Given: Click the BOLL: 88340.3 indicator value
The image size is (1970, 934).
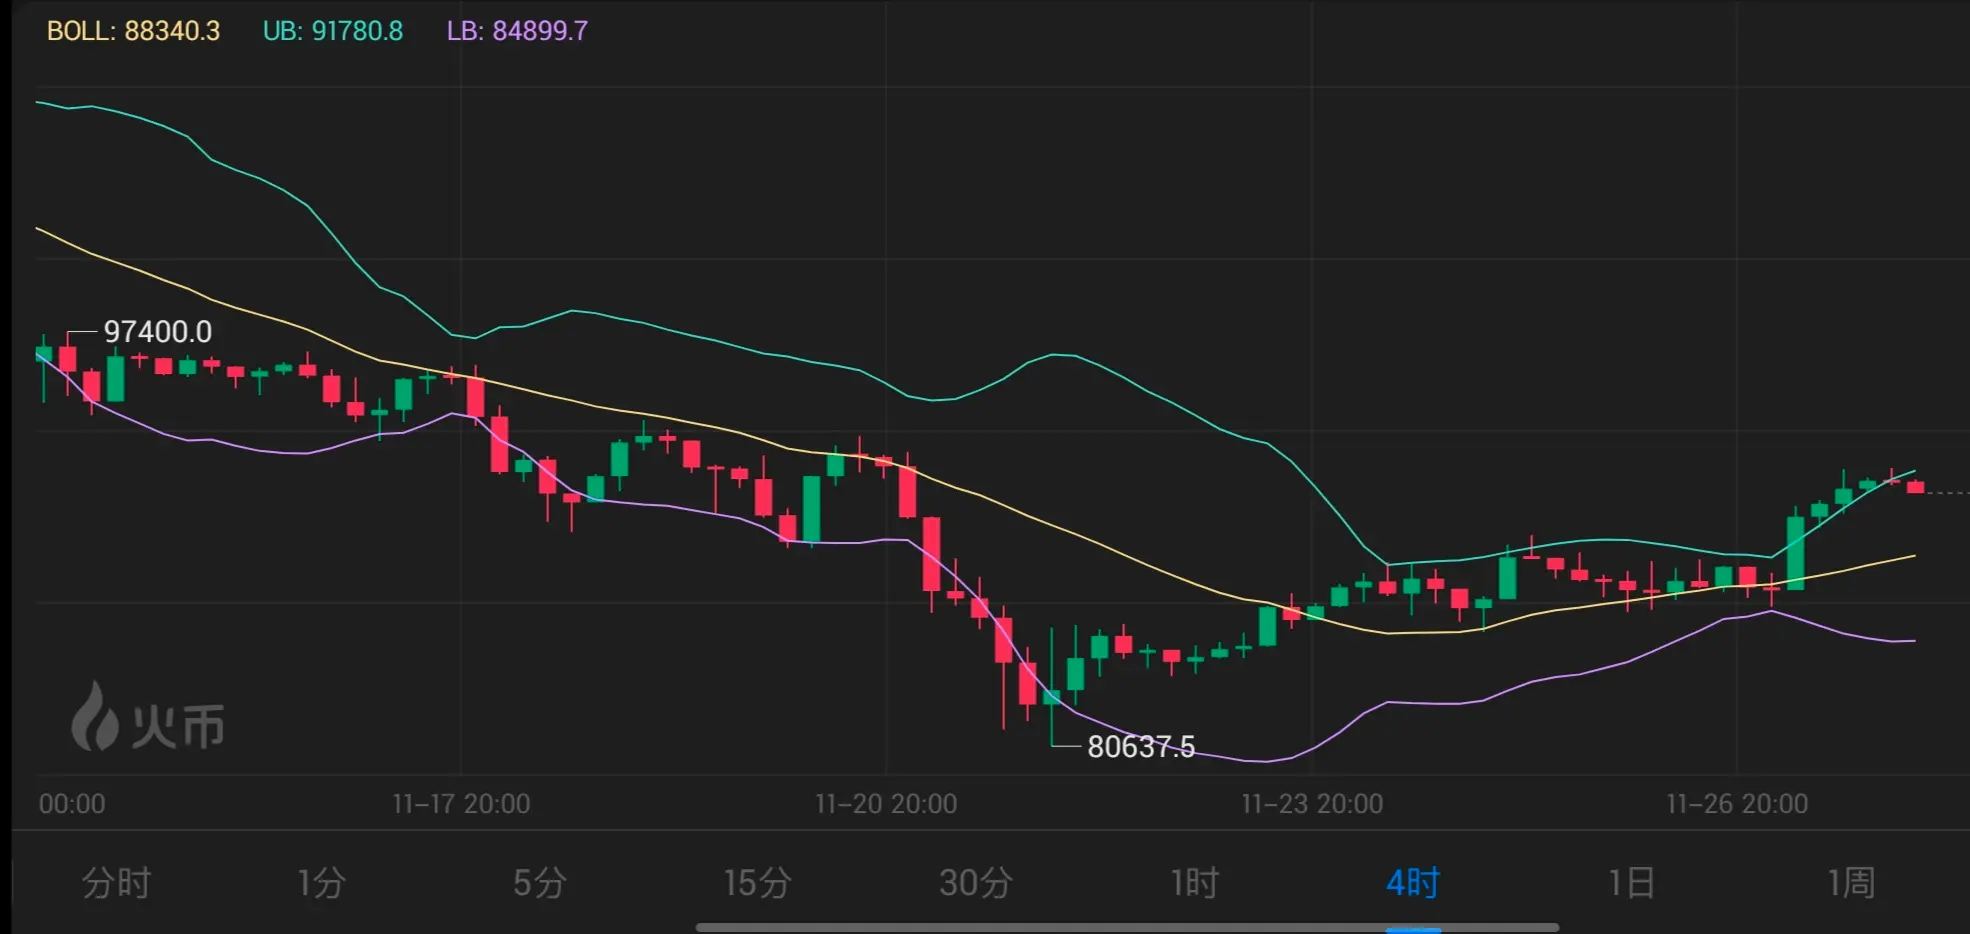Looking at the screenshot, I should click(x=133, y=31).
